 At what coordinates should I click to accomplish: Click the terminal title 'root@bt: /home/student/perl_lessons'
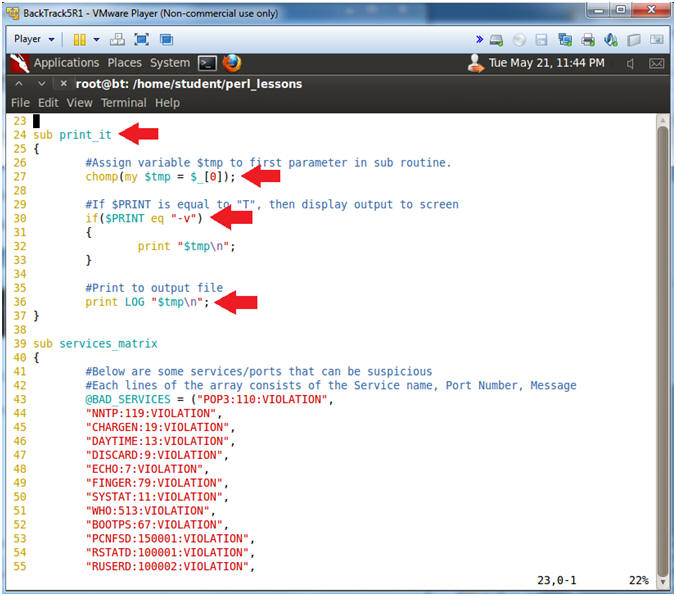189,84
